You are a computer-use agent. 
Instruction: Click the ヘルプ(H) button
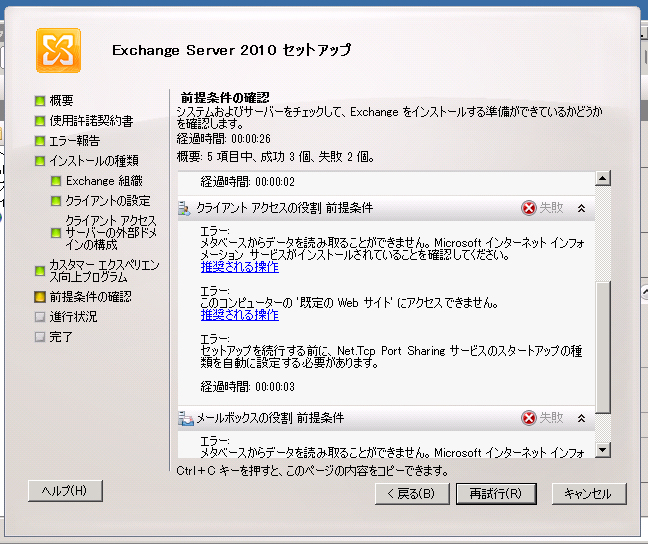click(65, 491)
